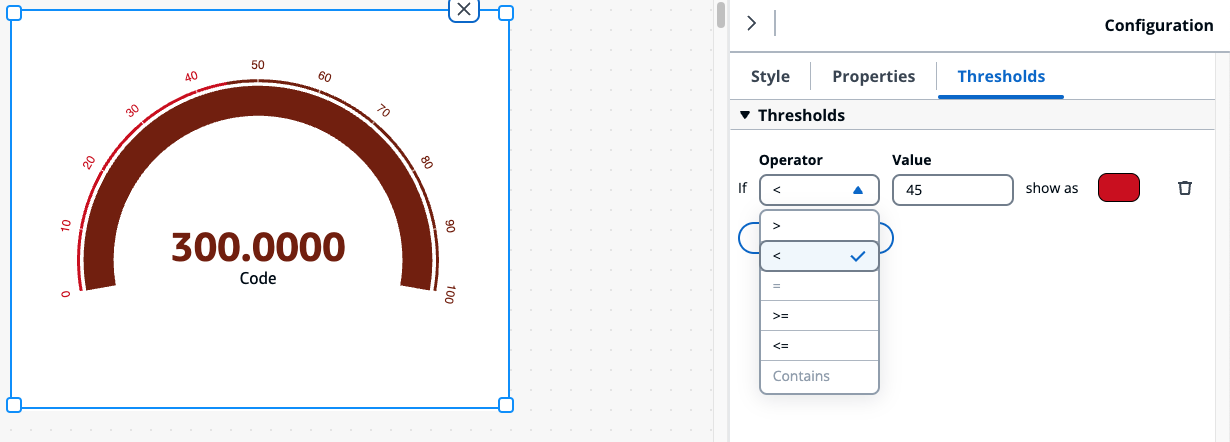
Task: Choose the > operator from the list
Action: 819,226
